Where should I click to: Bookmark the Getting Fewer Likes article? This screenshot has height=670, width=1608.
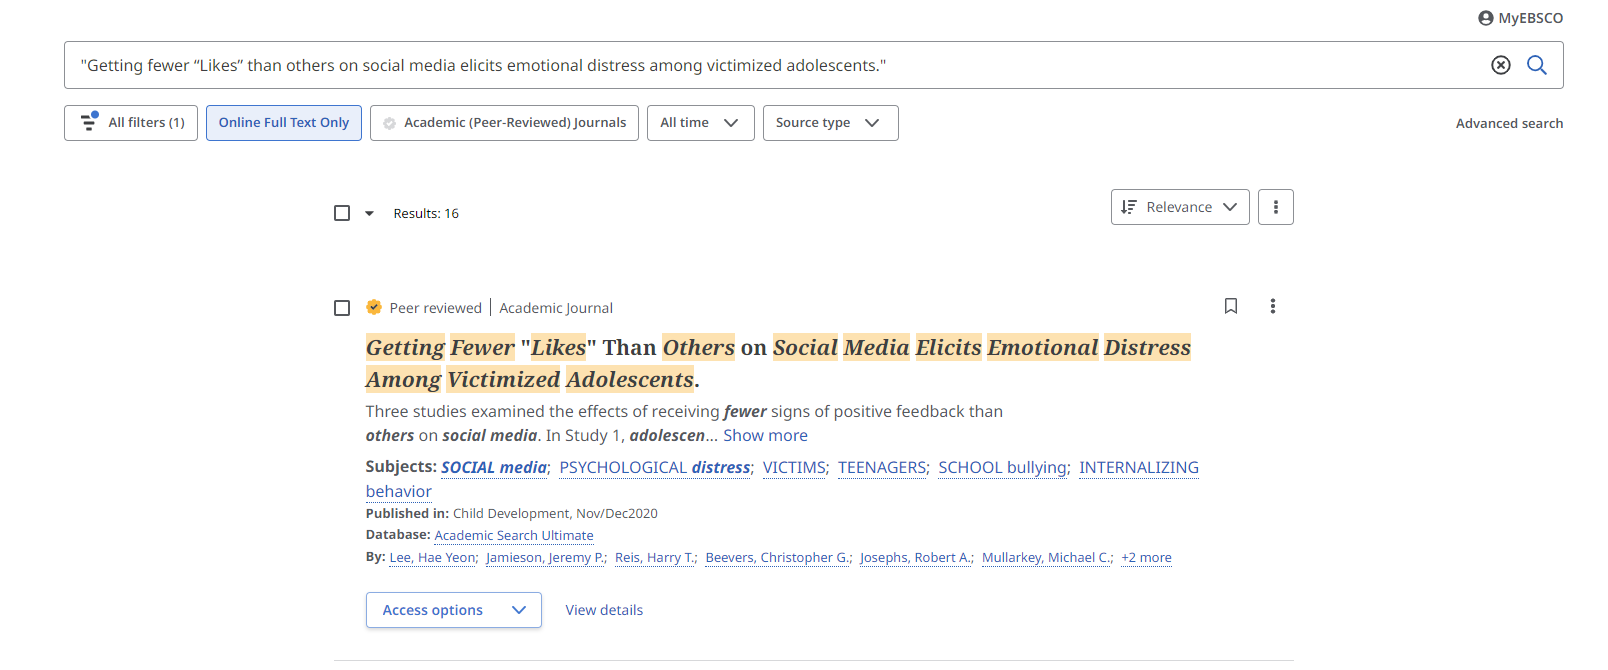[x=1231, y=306]
